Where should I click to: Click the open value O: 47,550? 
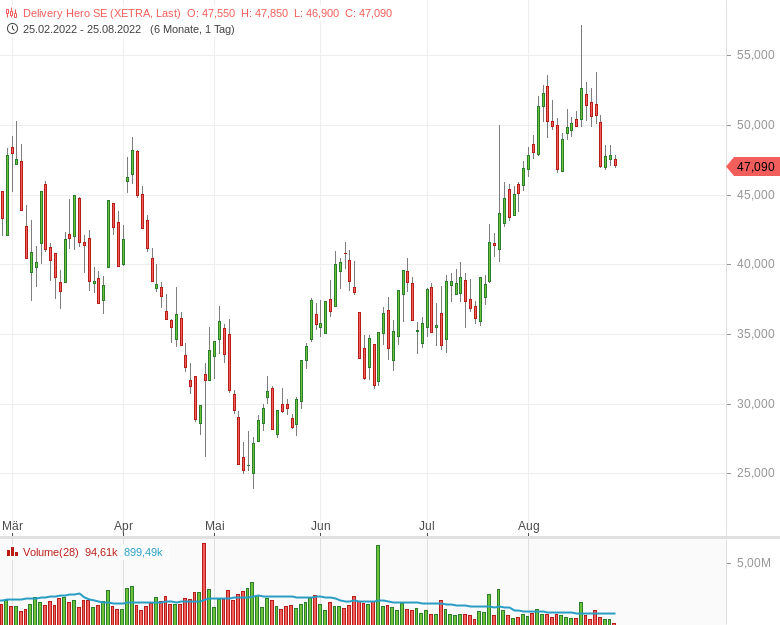[211, 13]
